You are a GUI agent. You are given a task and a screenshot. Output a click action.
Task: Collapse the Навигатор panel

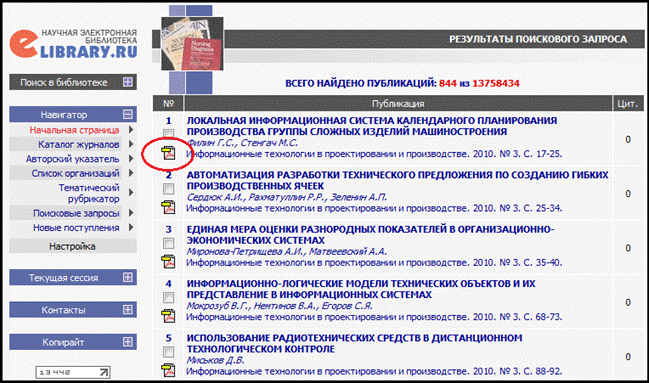[x=128, y=114]
